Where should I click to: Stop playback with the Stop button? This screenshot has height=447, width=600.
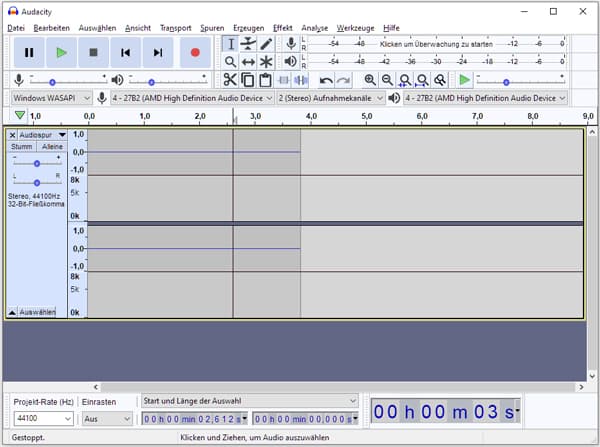pyautogui.click(x=93, y=52)
